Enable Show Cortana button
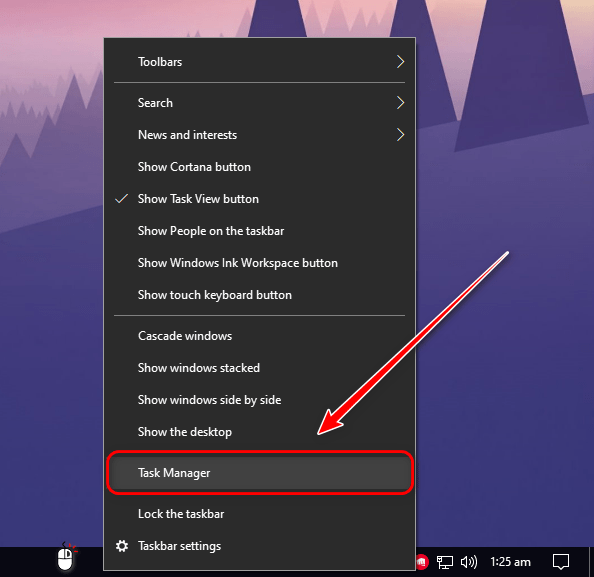This screenshot has width=594, height=577. (259, 167)
